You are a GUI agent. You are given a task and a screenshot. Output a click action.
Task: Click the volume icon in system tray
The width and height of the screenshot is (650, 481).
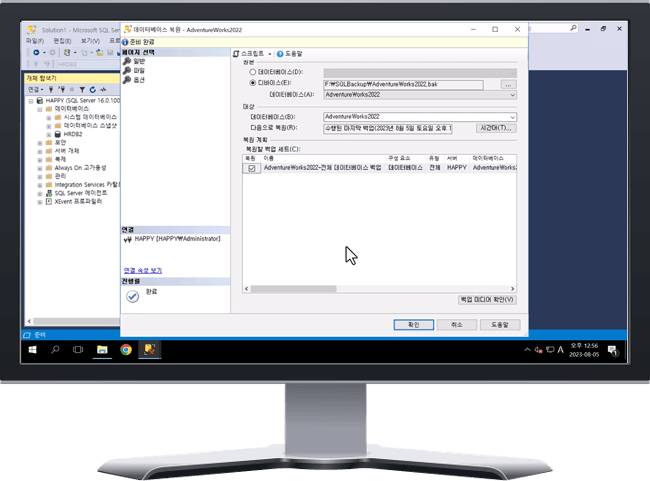pyautogui.click(x=538, y=350)
